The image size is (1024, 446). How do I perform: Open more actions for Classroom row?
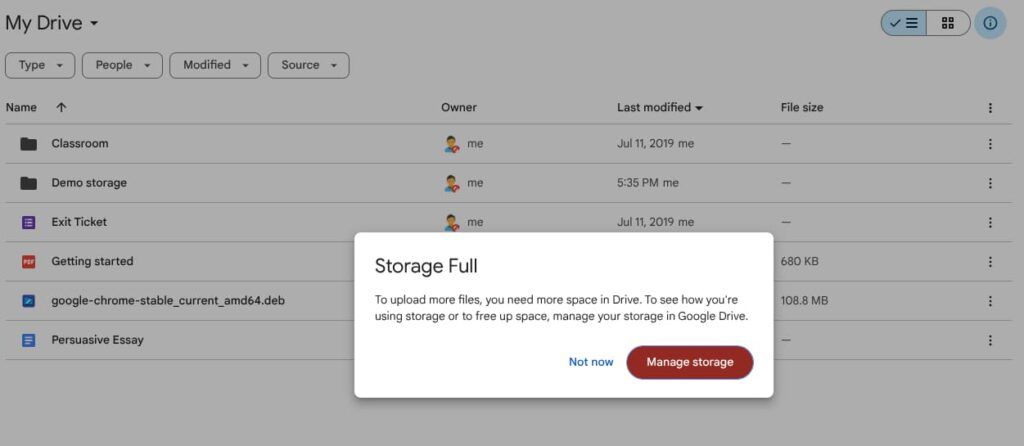[x=990, y=144]
